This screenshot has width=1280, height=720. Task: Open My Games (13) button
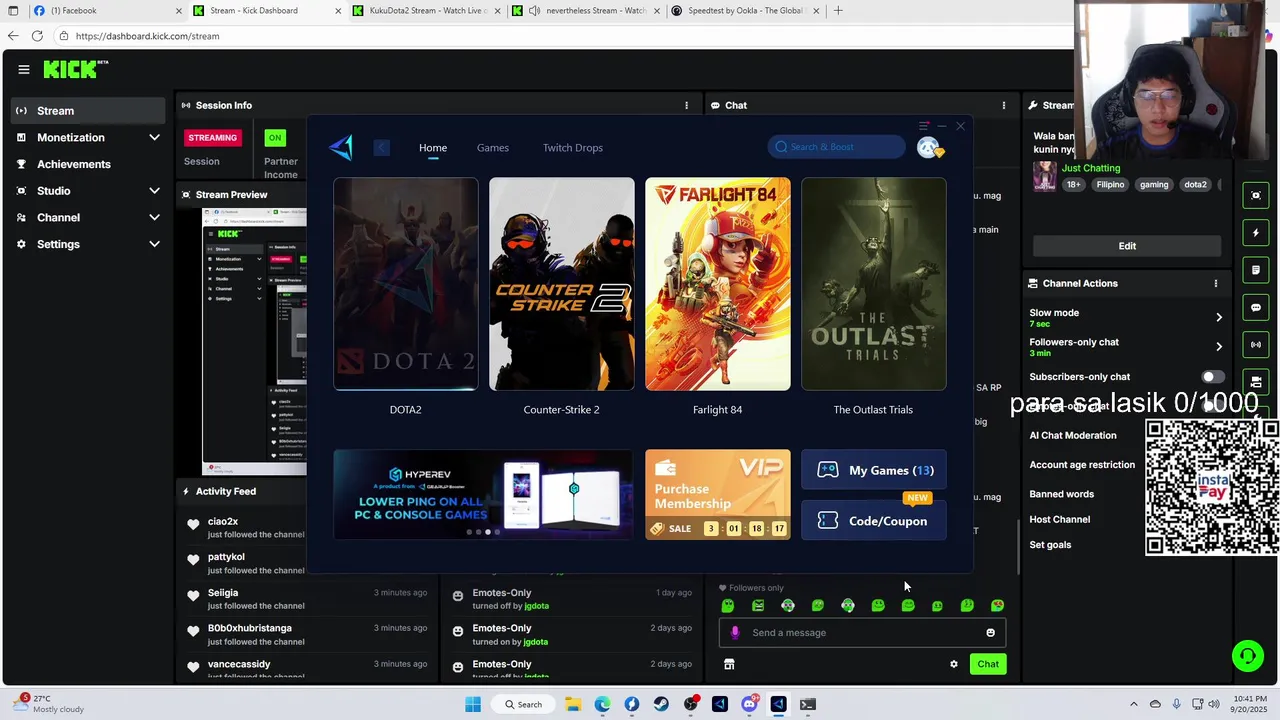pos(874,470)
